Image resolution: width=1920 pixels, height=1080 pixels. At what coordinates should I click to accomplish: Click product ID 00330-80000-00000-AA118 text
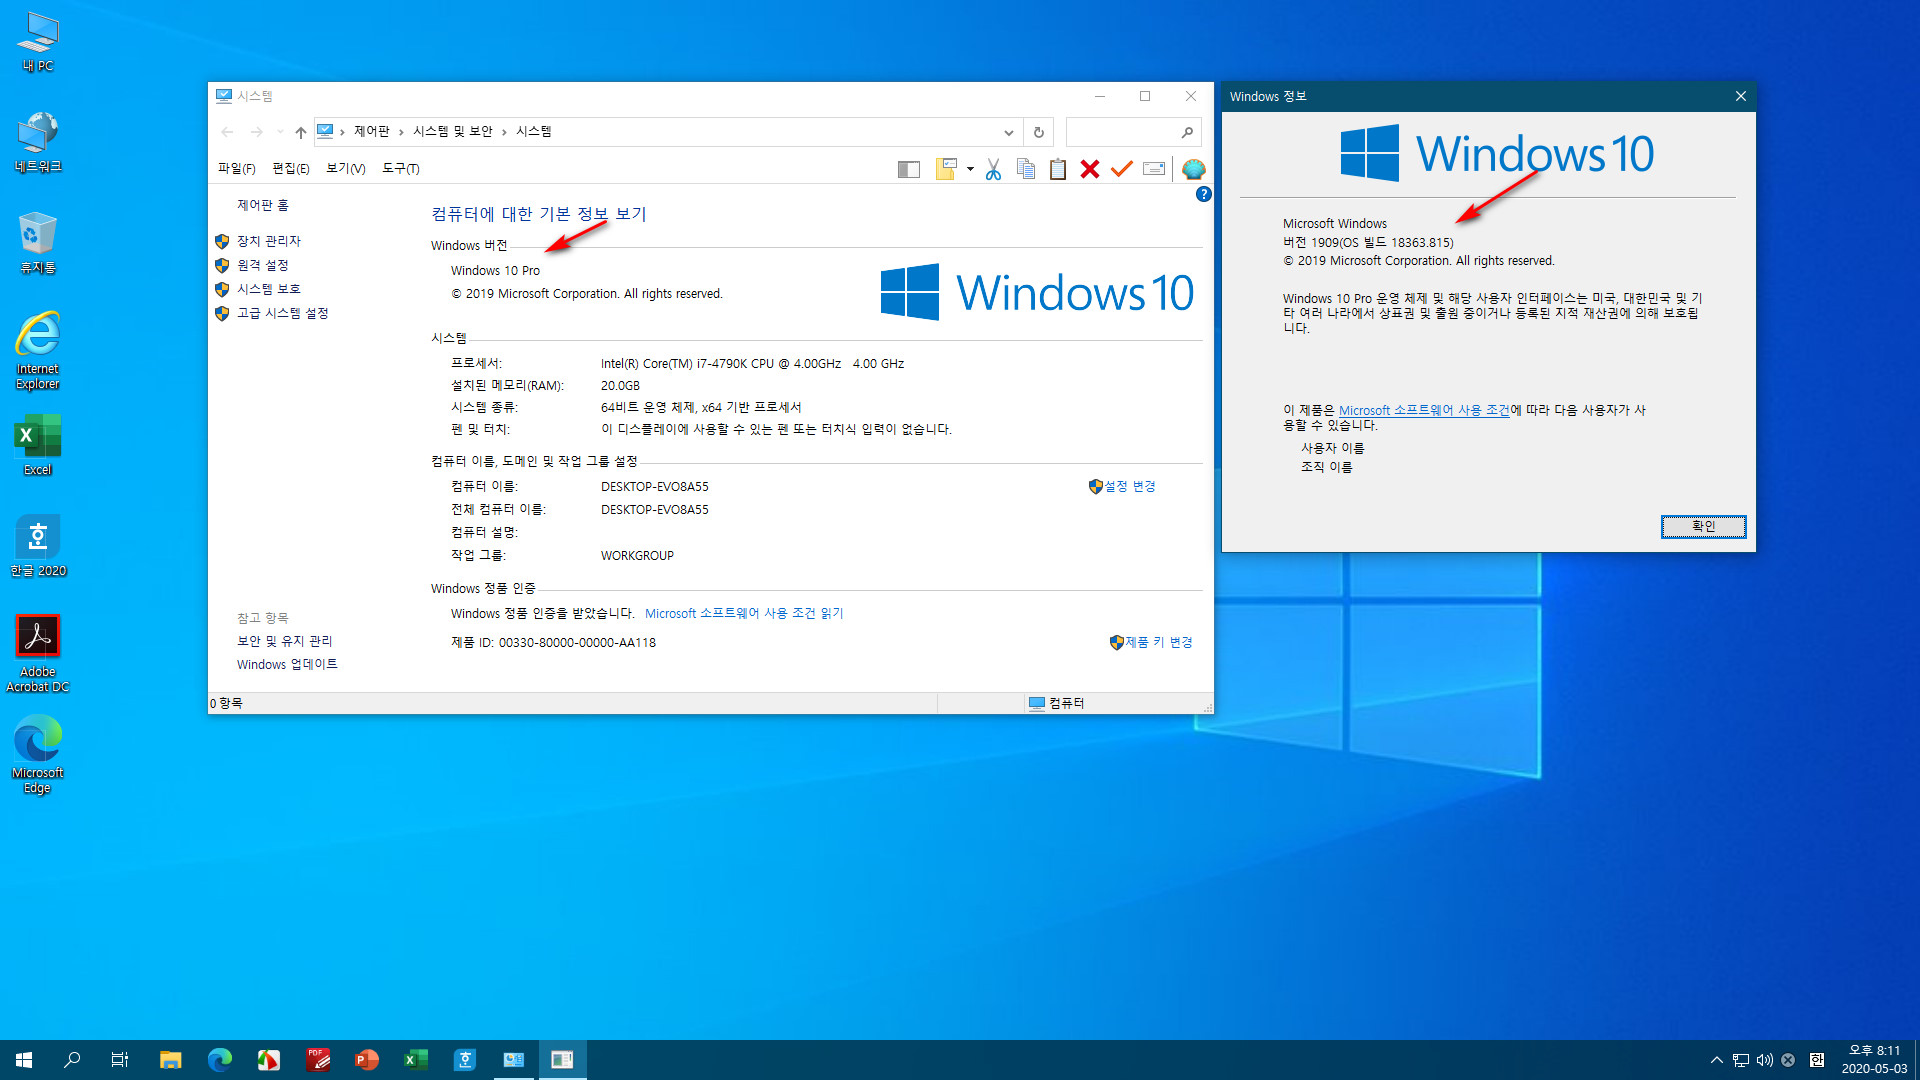click(577, 643)
